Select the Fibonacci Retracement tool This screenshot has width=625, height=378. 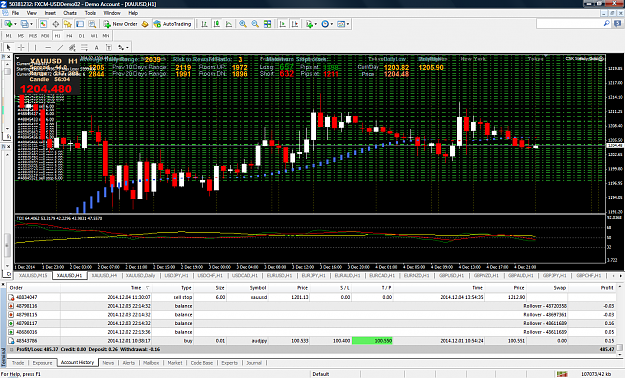(x=85, y=47)
